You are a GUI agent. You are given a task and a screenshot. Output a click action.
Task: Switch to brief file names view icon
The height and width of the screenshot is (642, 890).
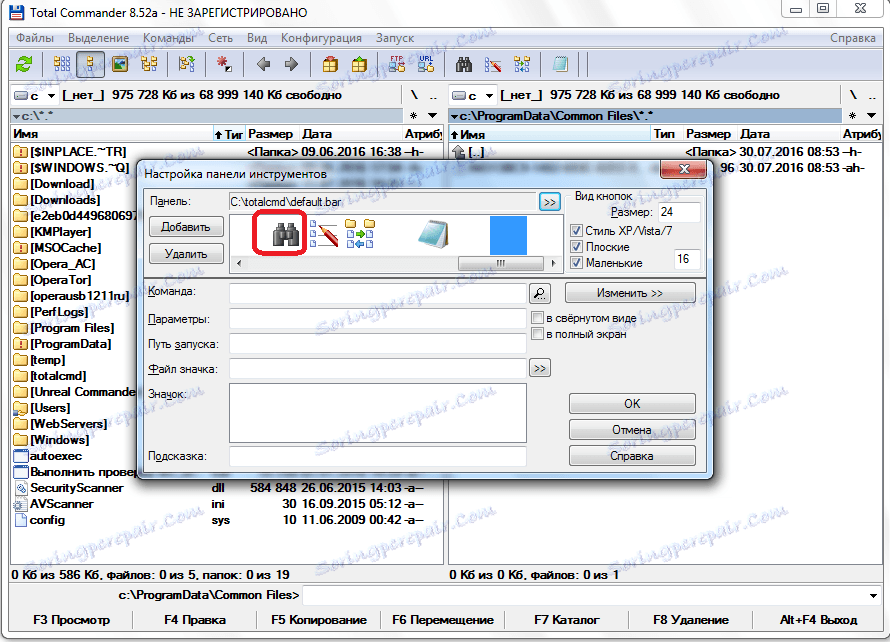tap(62, 64)
